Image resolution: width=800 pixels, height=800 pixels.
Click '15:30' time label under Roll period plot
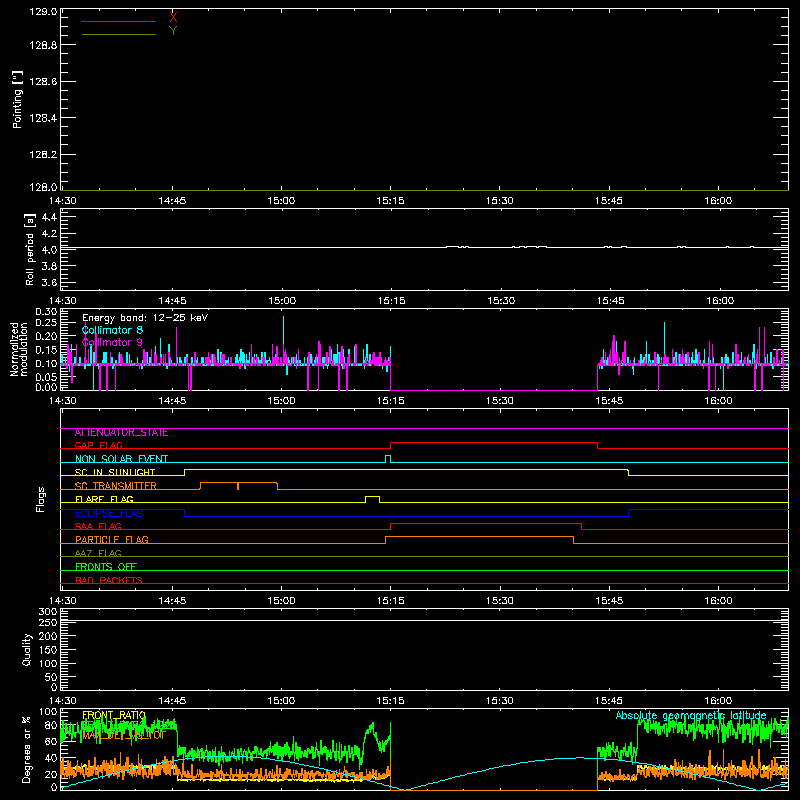pos(501,301)
